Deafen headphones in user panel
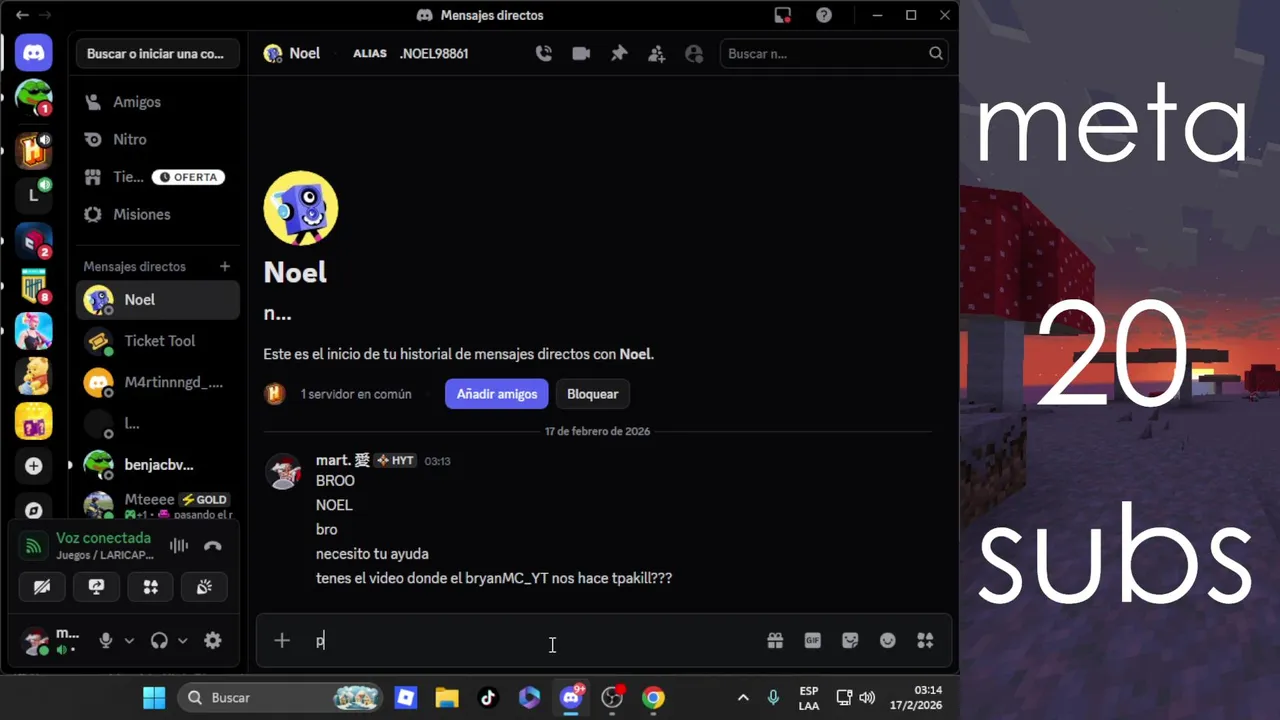Image resolution: width=1280 pixels, height=720 pixels. [159, 641]
